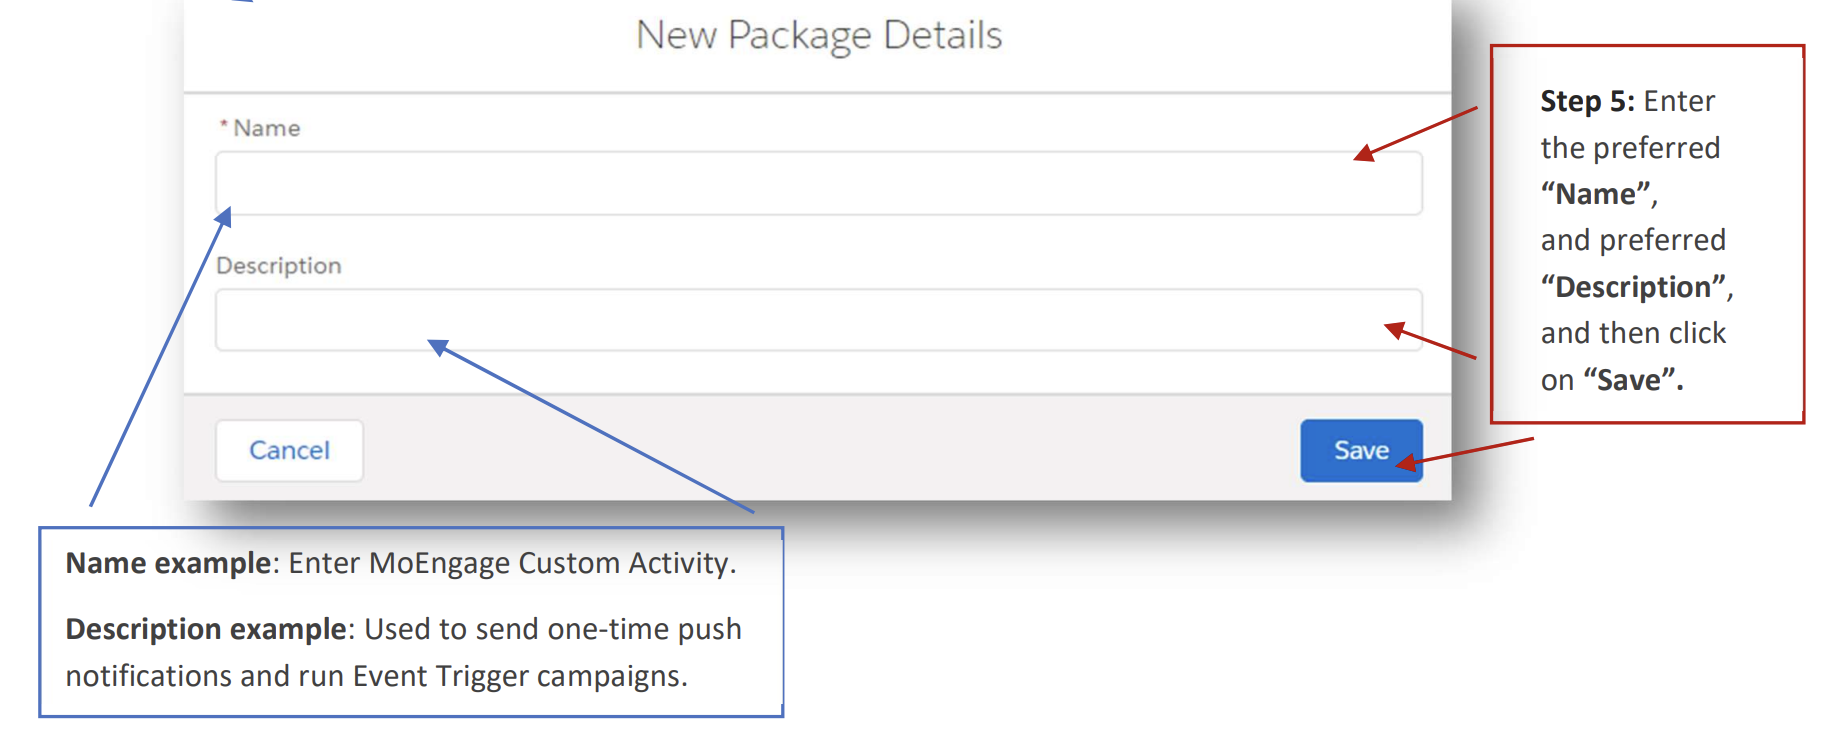Click the bold "Name" word in Step 5 box

(1595, 194)
